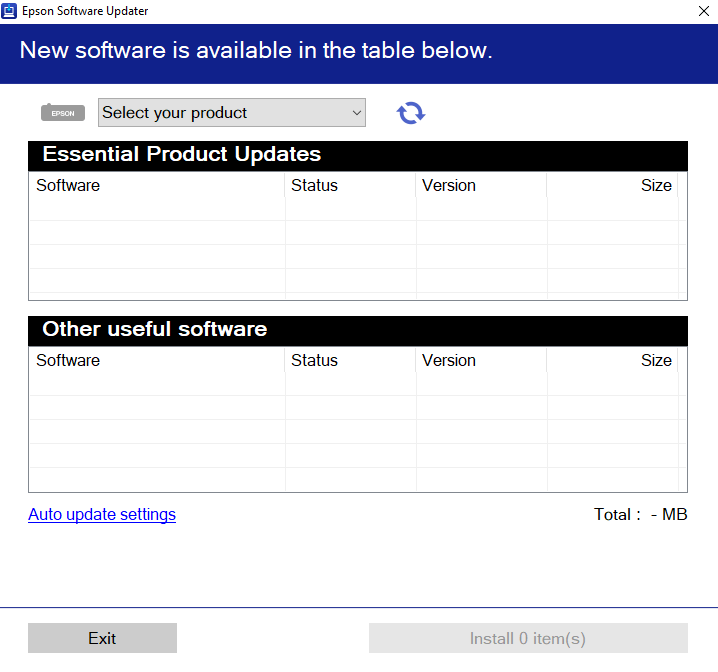The image size is (718, 672).
Task: Click Status column header in Essential Product Updates
Action: tap(350, 185)
